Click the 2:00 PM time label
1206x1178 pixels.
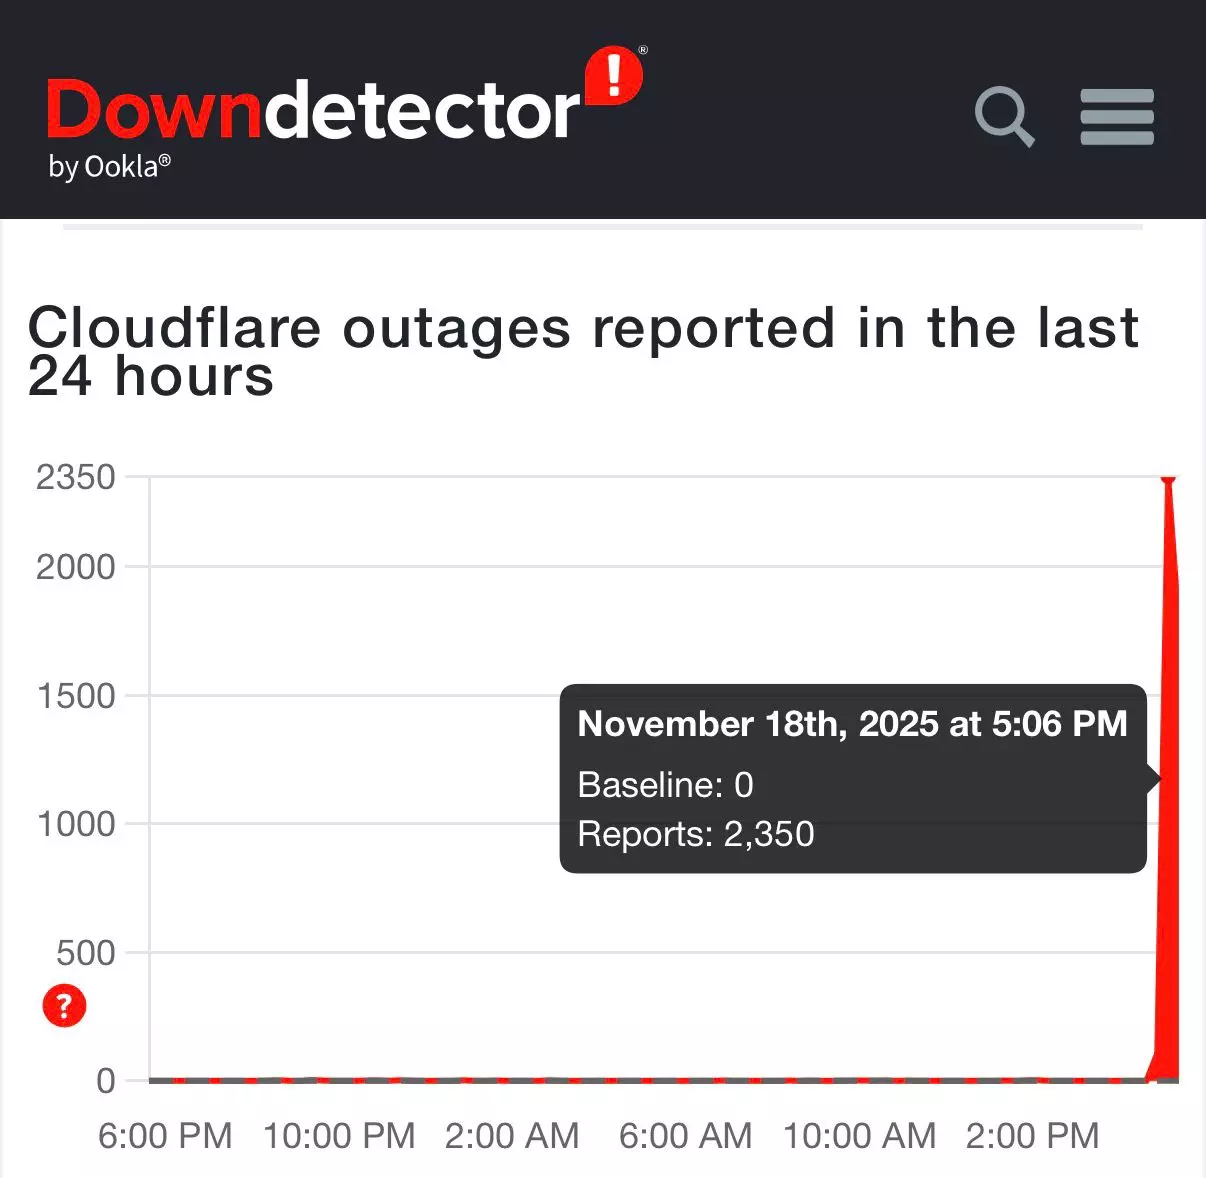(1032, 1136)
